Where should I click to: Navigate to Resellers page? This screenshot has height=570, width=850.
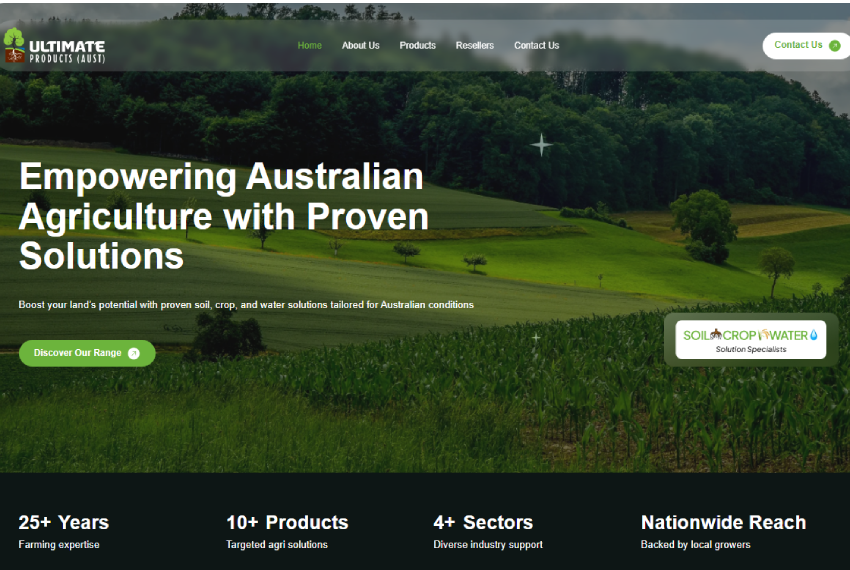click(475, 46)
